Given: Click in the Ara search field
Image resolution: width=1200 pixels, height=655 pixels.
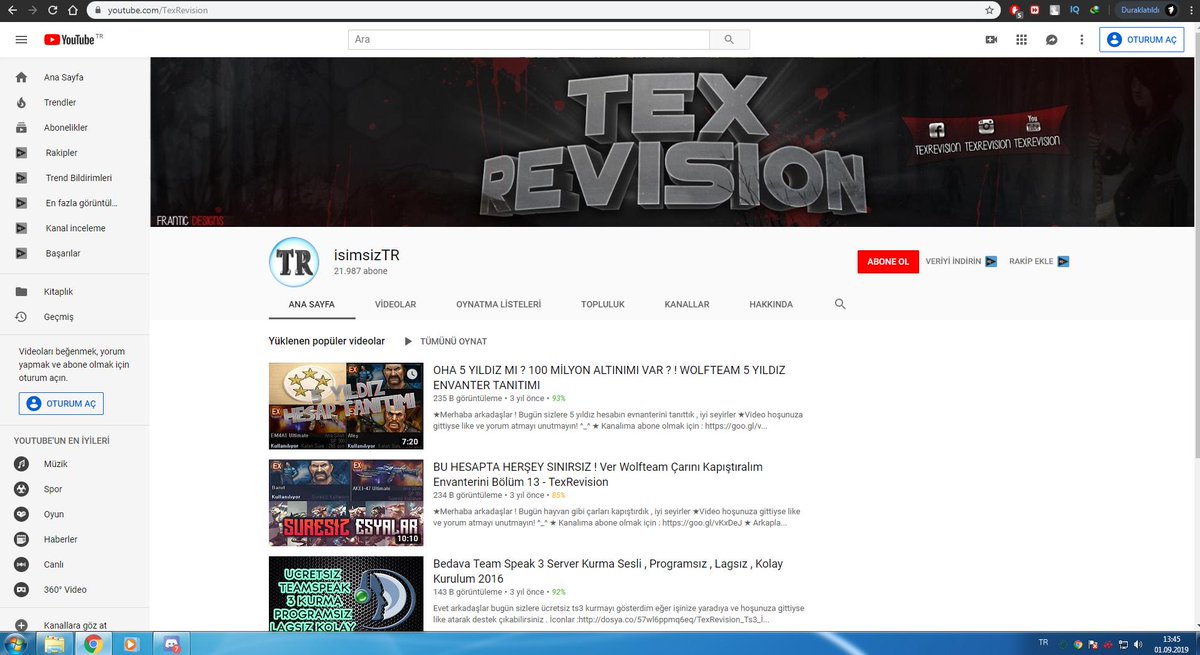Looking at the screenshot, I should [x=529, y=39].
